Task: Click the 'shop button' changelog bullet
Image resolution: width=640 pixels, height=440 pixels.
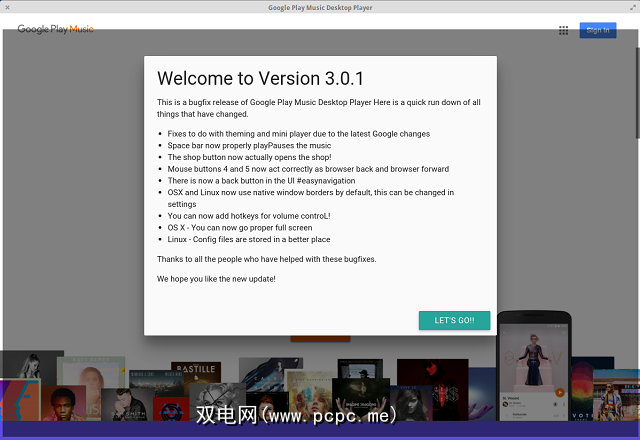Action: (250, 157)
